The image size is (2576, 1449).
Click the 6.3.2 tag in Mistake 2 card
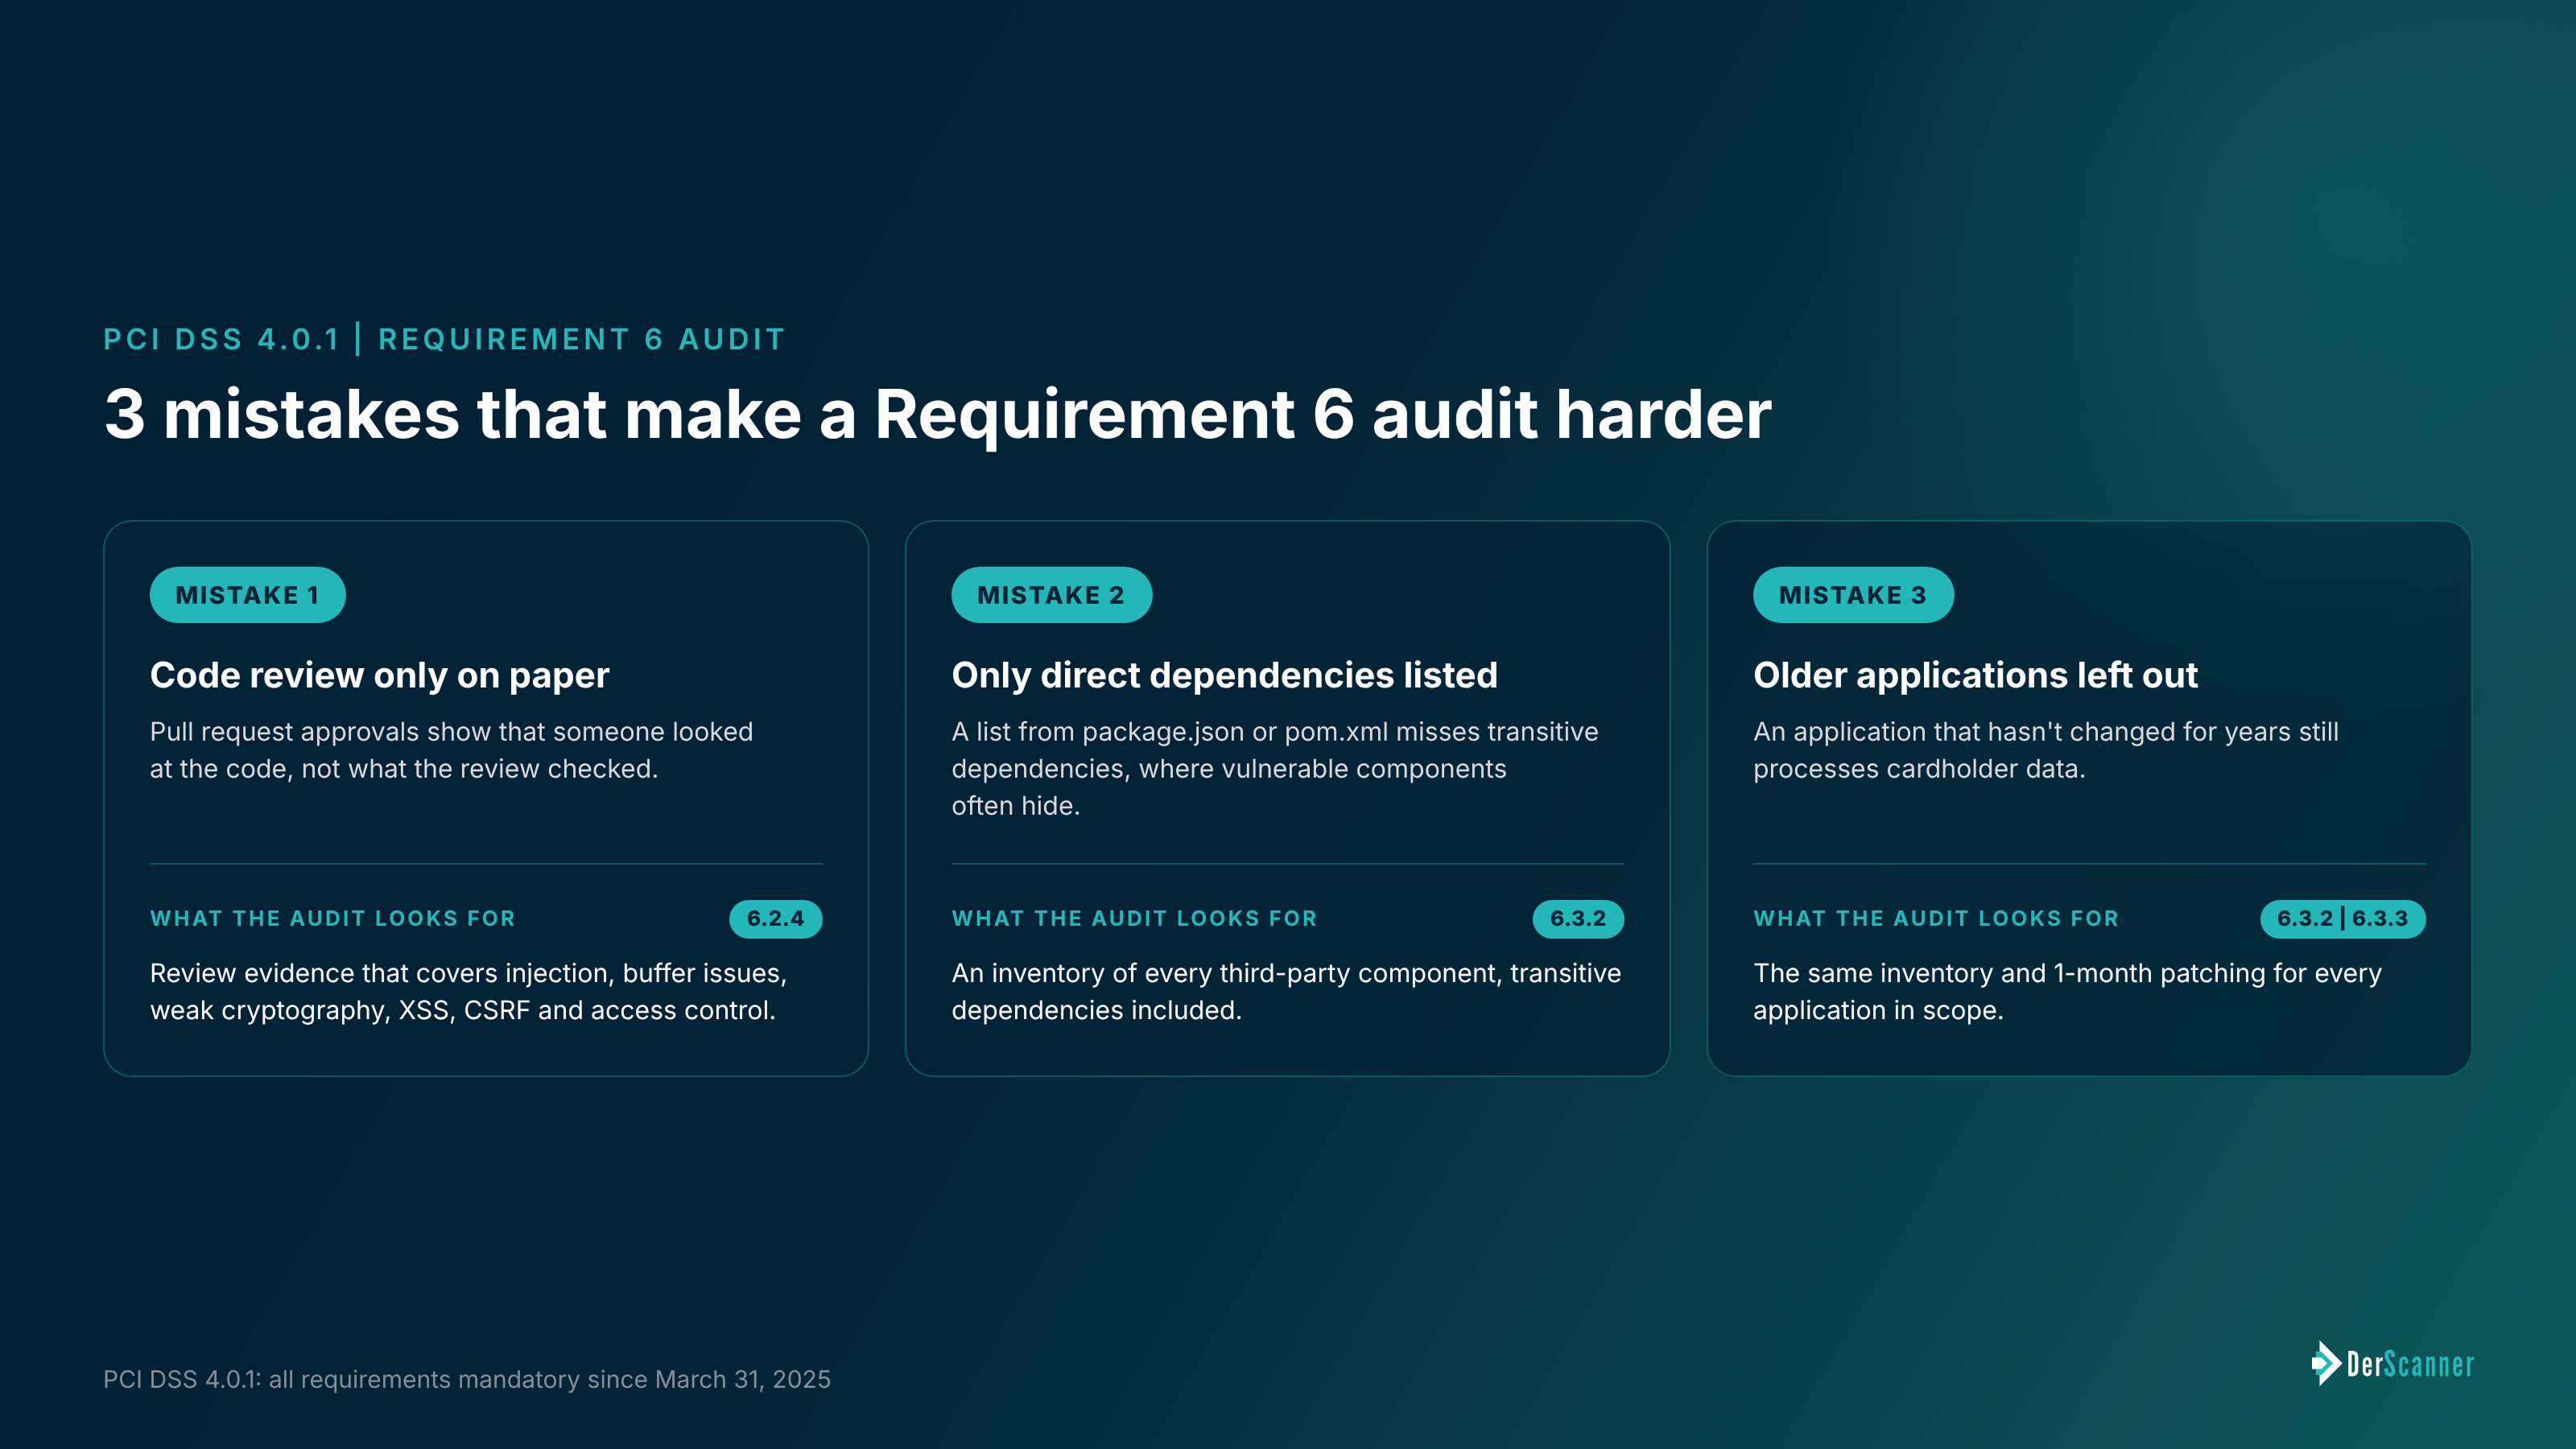(x=1578, y=918)
